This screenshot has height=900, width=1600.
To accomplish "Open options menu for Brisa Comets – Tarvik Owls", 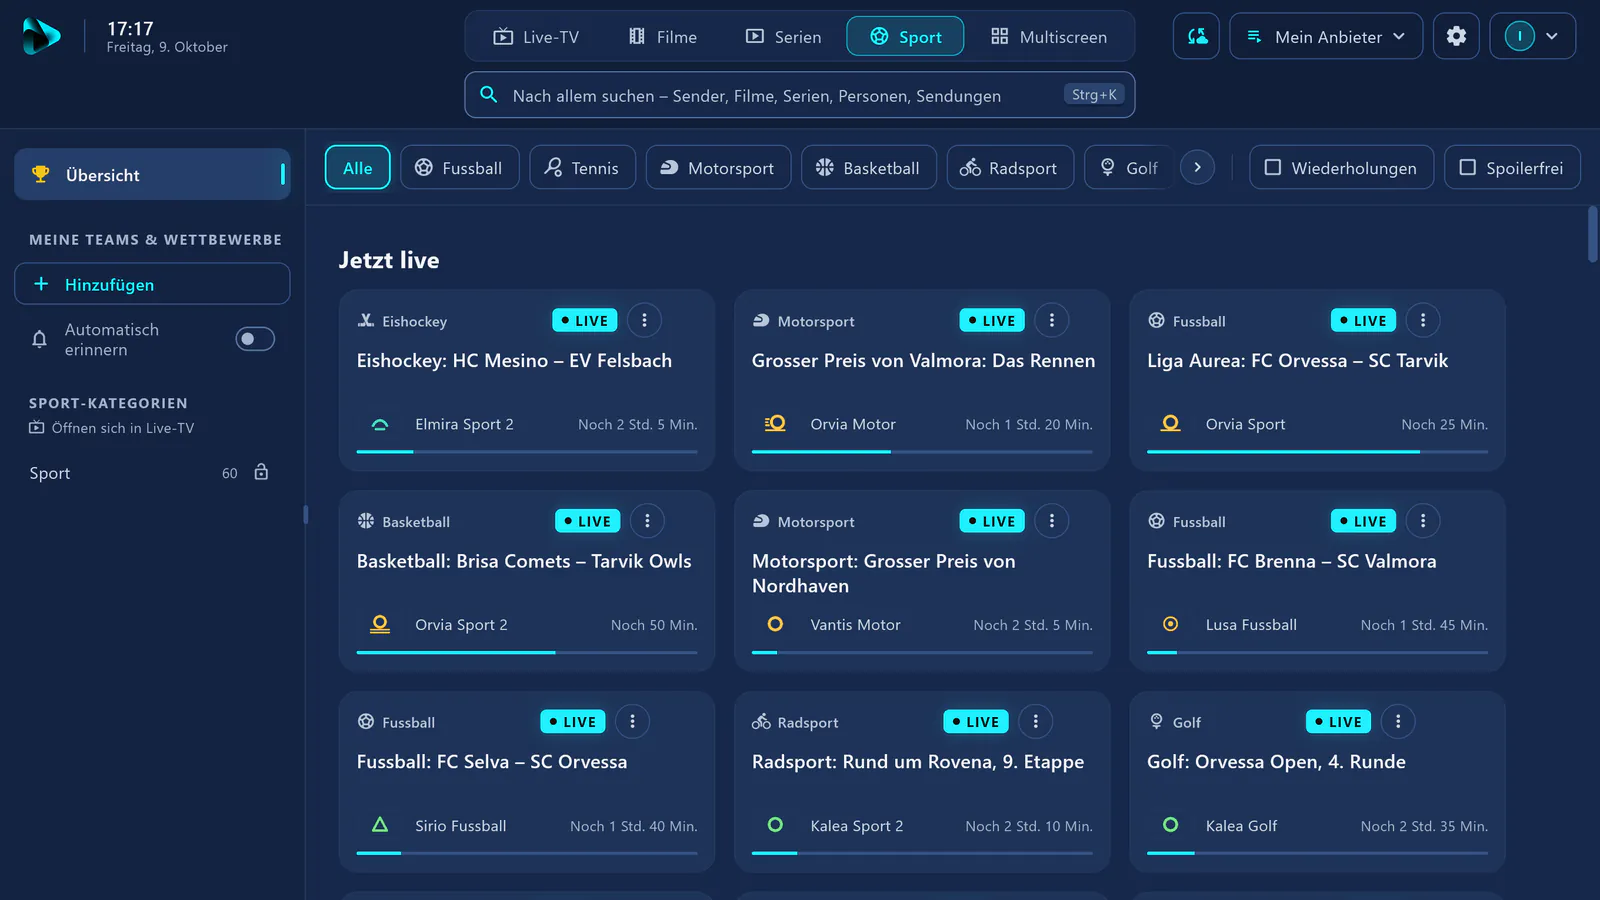I will (647, 521).
